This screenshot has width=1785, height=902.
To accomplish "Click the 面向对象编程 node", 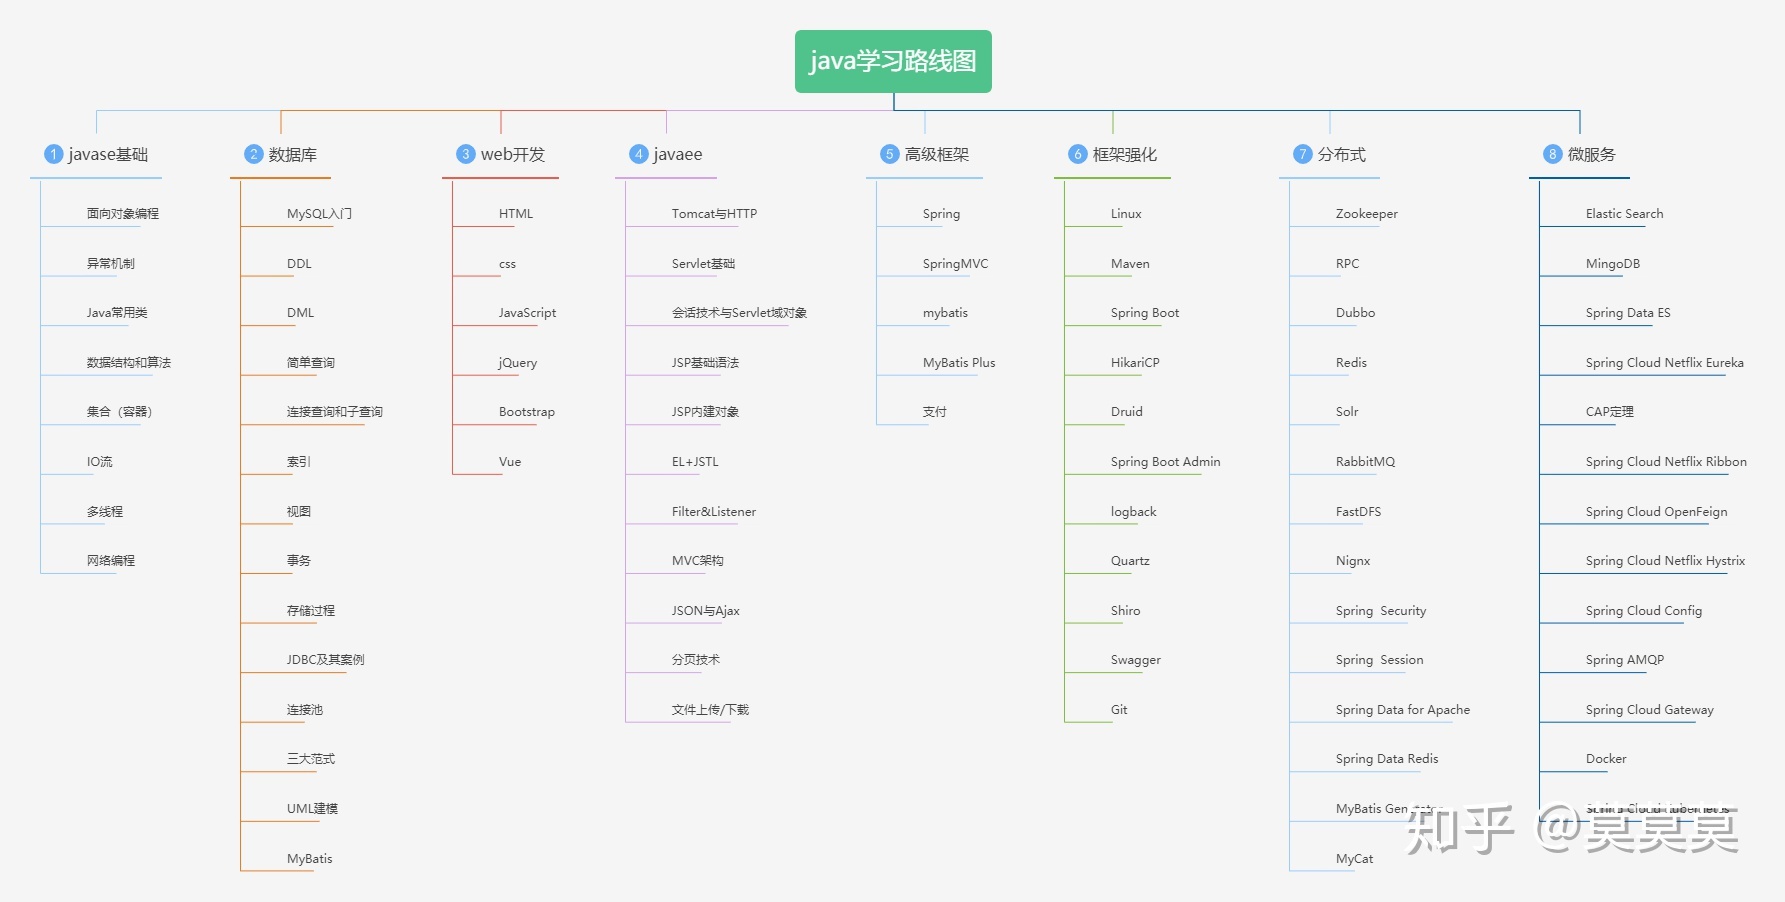I will pyautogui.click(x=123, y=214).
